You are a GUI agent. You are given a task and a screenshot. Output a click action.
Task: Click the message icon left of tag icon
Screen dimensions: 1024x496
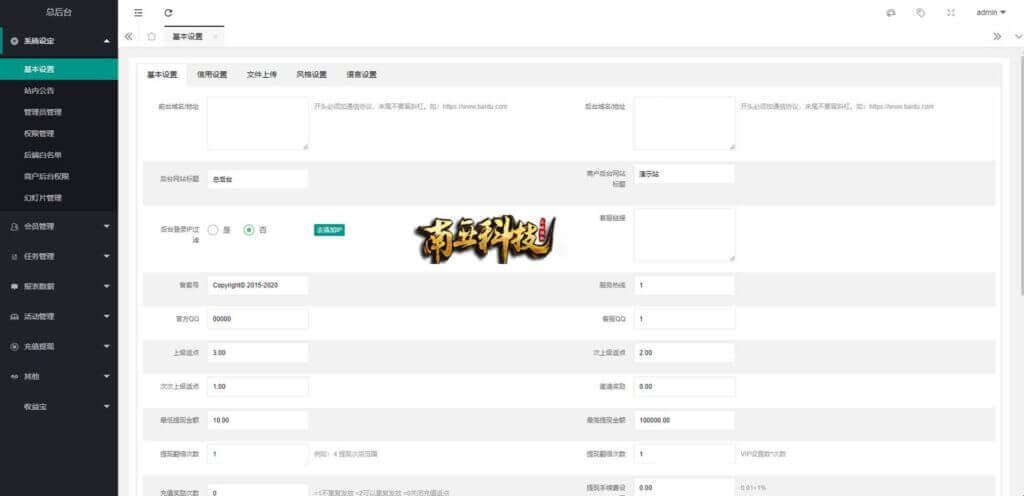pyautogui.click(x=890, y=12)
